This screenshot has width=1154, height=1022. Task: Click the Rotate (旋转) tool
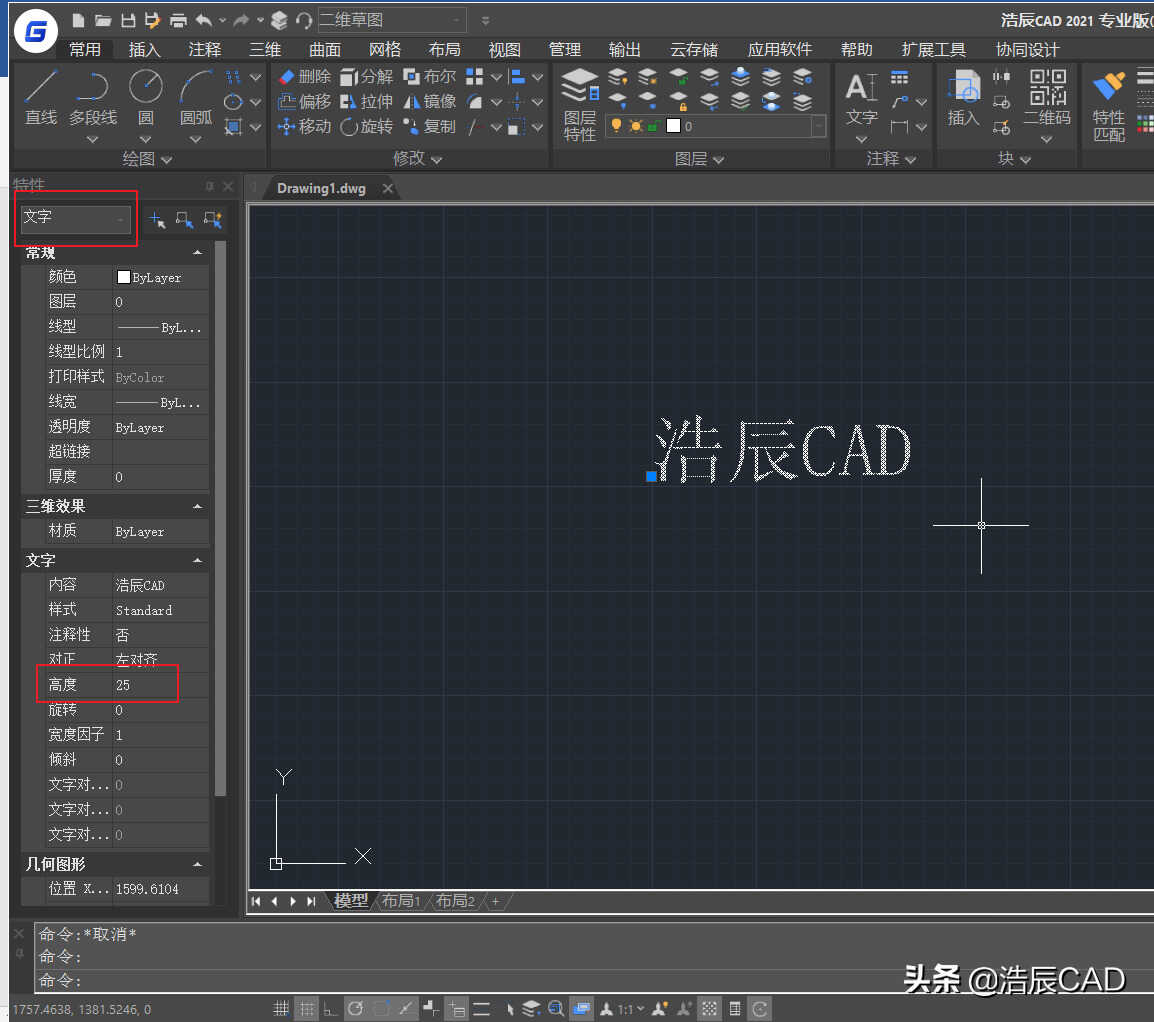367,127
